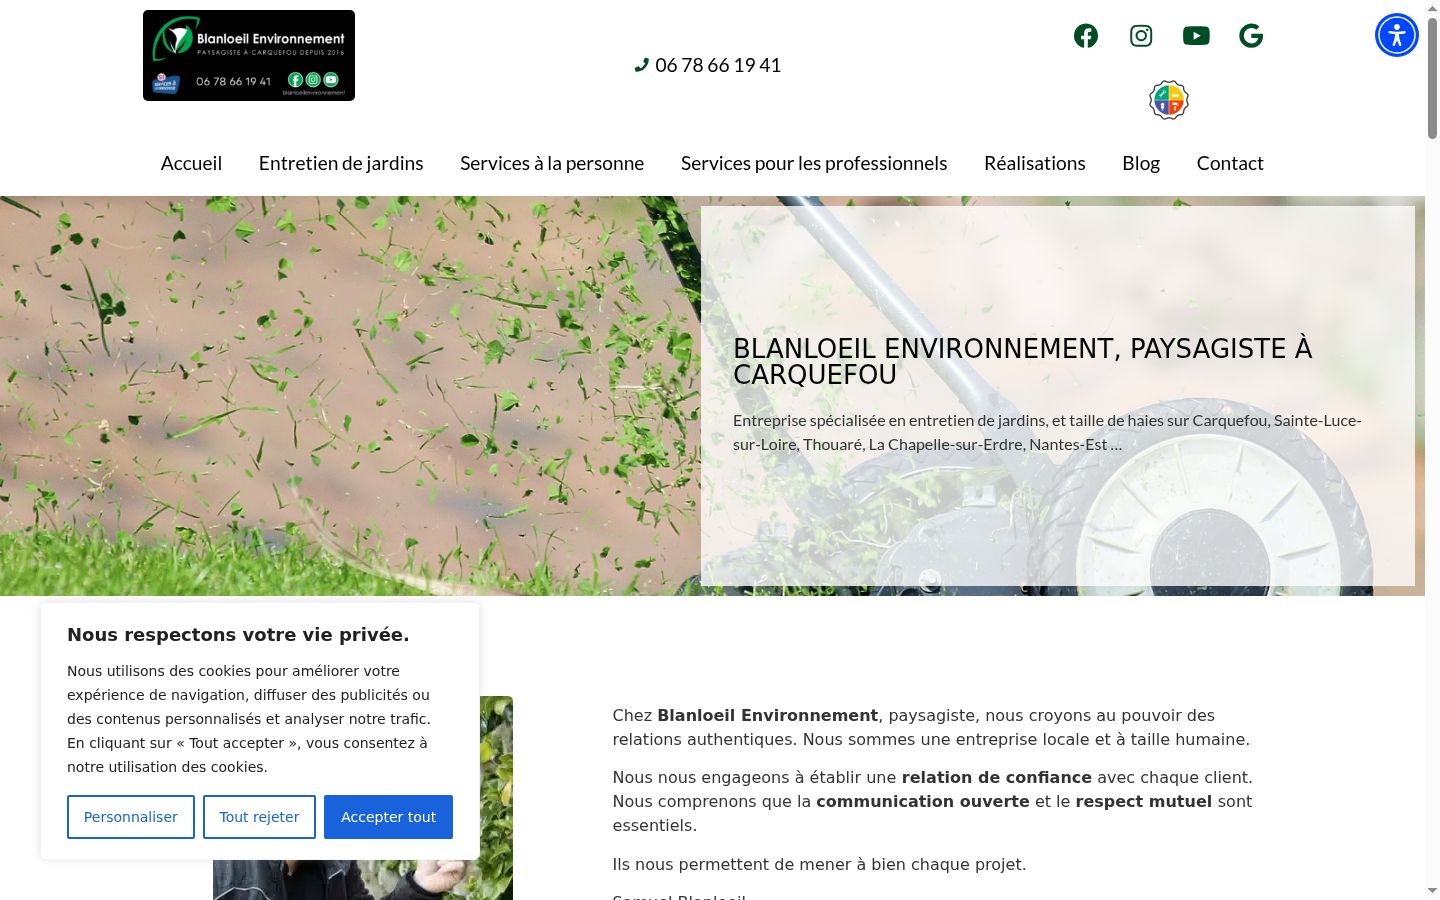
Task: Open Services à la personne menu
Action: click(552, 163)
